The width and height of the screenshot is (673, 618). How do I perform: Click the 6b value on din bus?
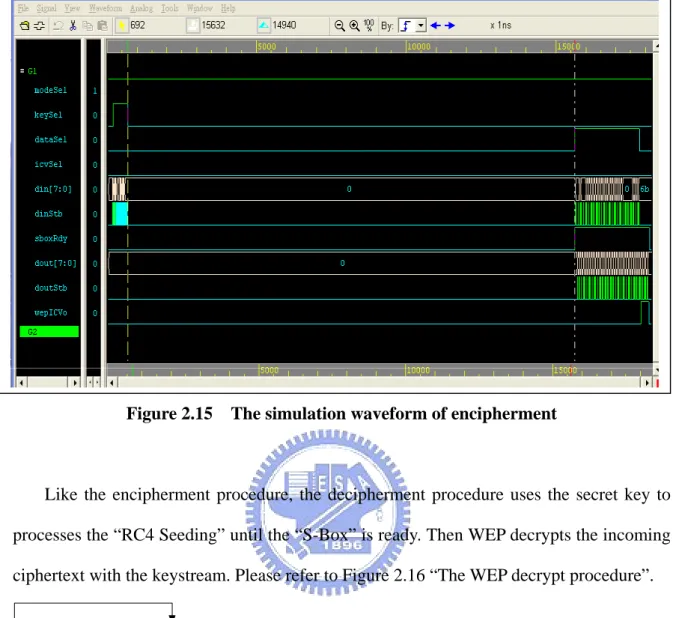(644, 189)
